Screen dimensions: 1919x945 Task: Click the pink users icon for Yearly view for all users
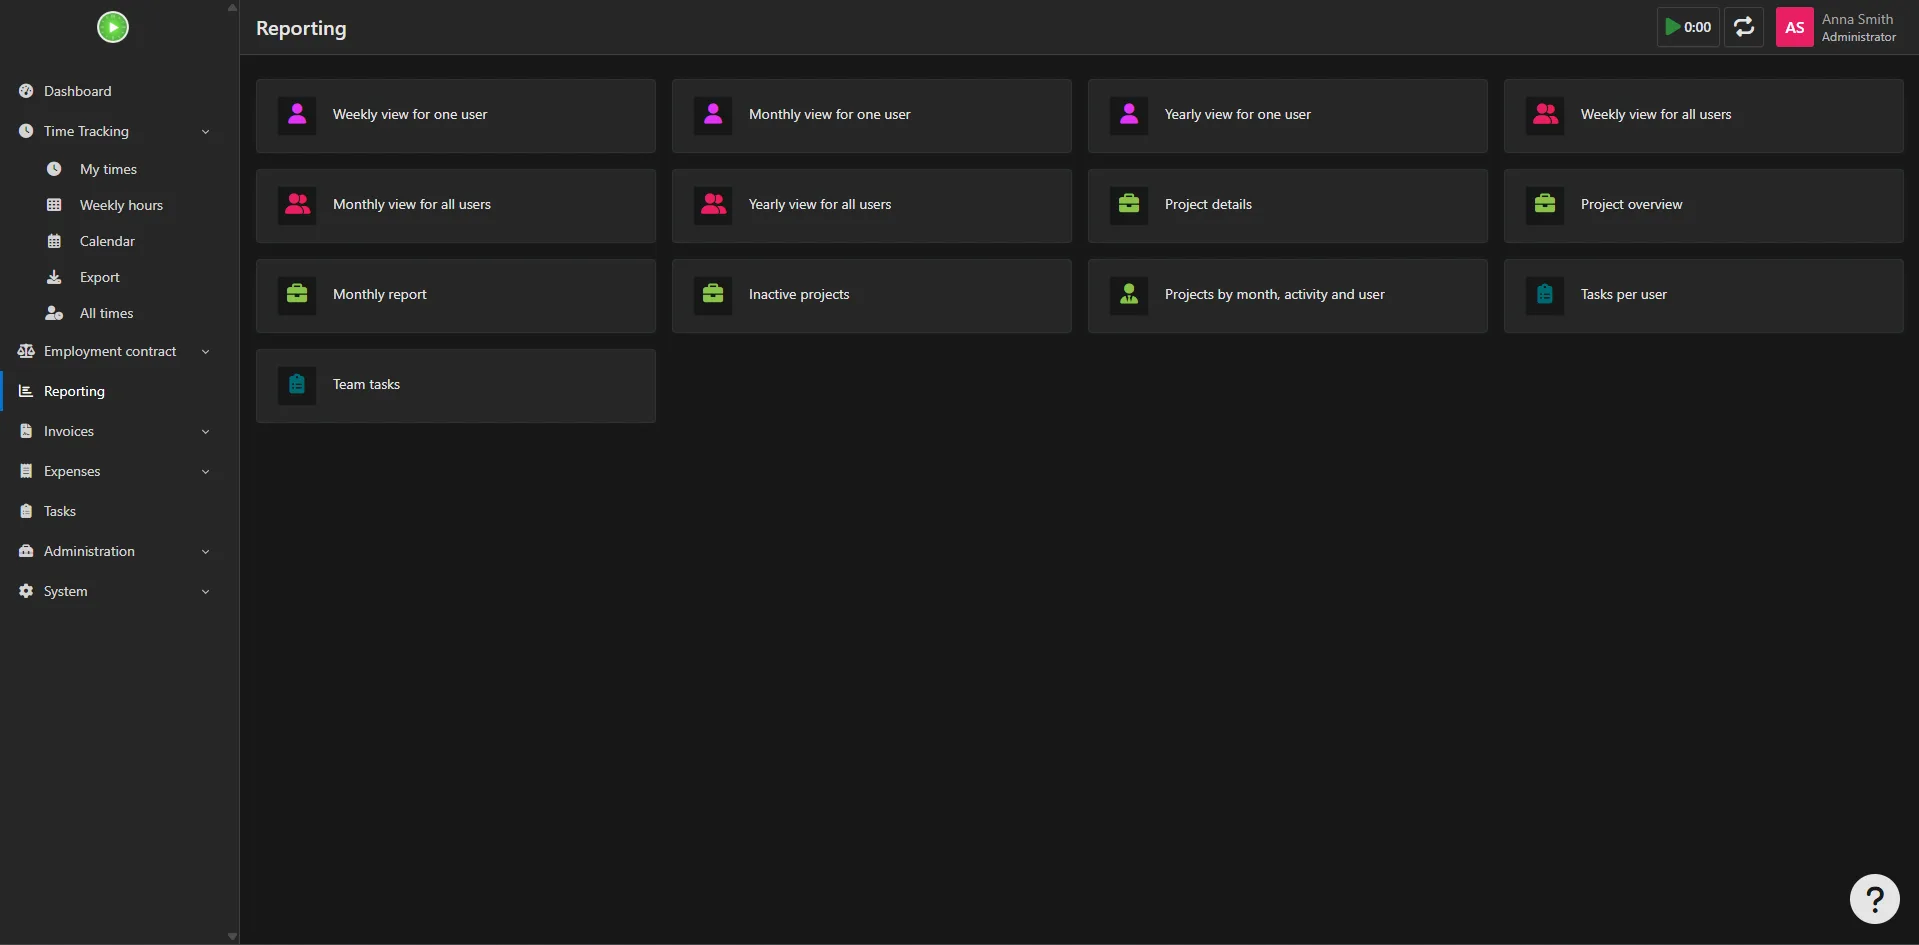coord(713,205)
